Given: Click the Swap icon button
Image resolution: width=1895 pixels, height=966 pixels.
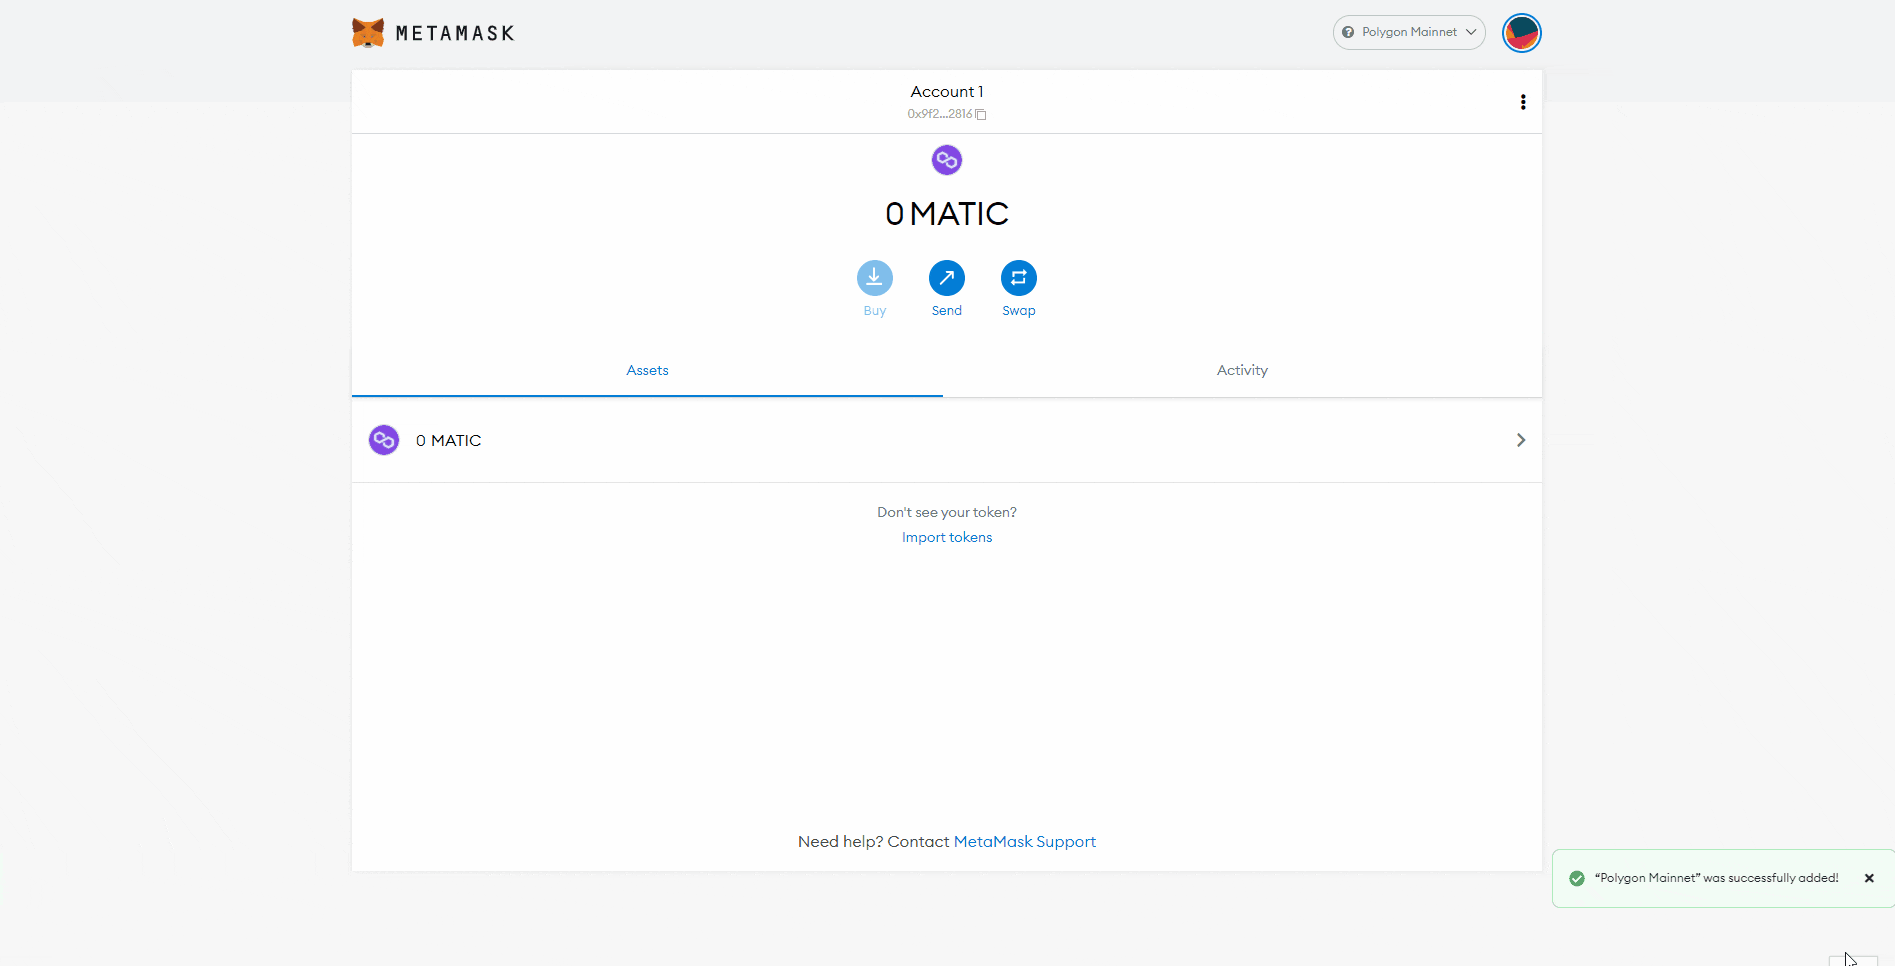Looking at the screenshot, I should pyautogui.click(x=1019, y=278).
